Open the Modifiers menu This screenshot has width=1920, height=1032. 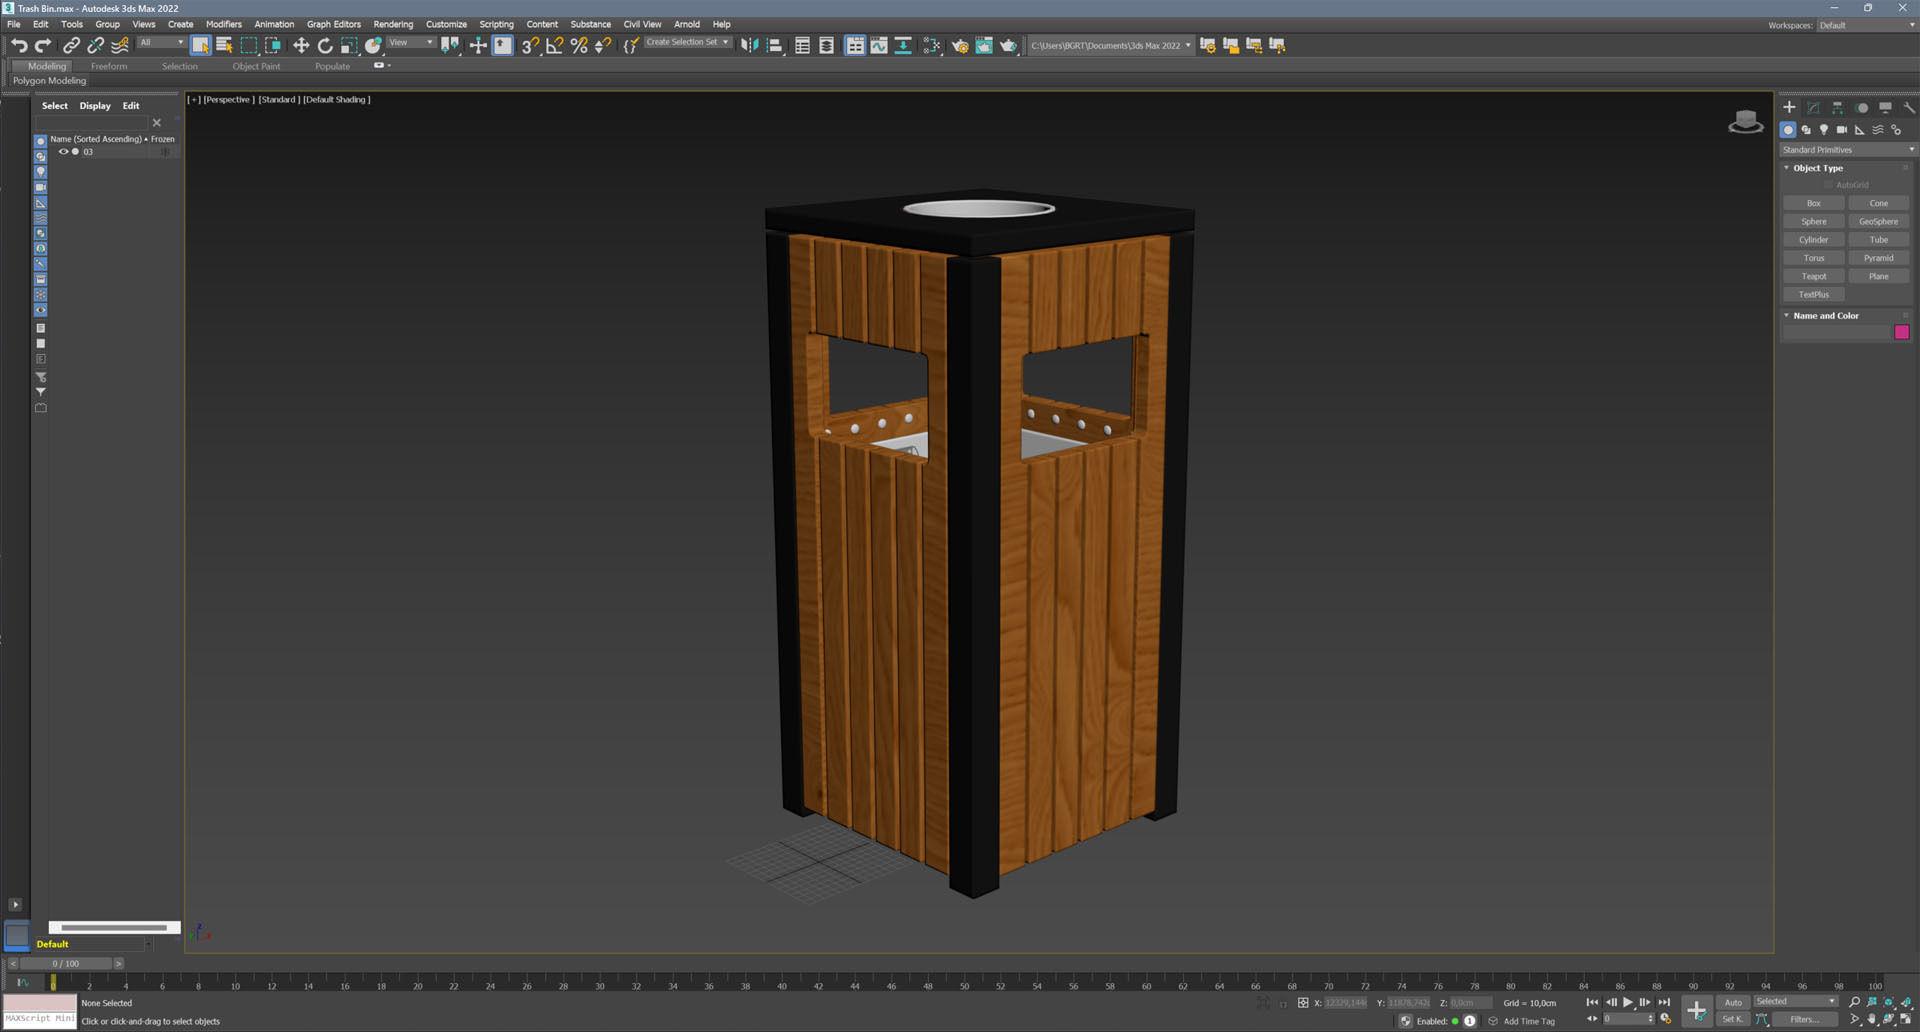click(224, 24)
